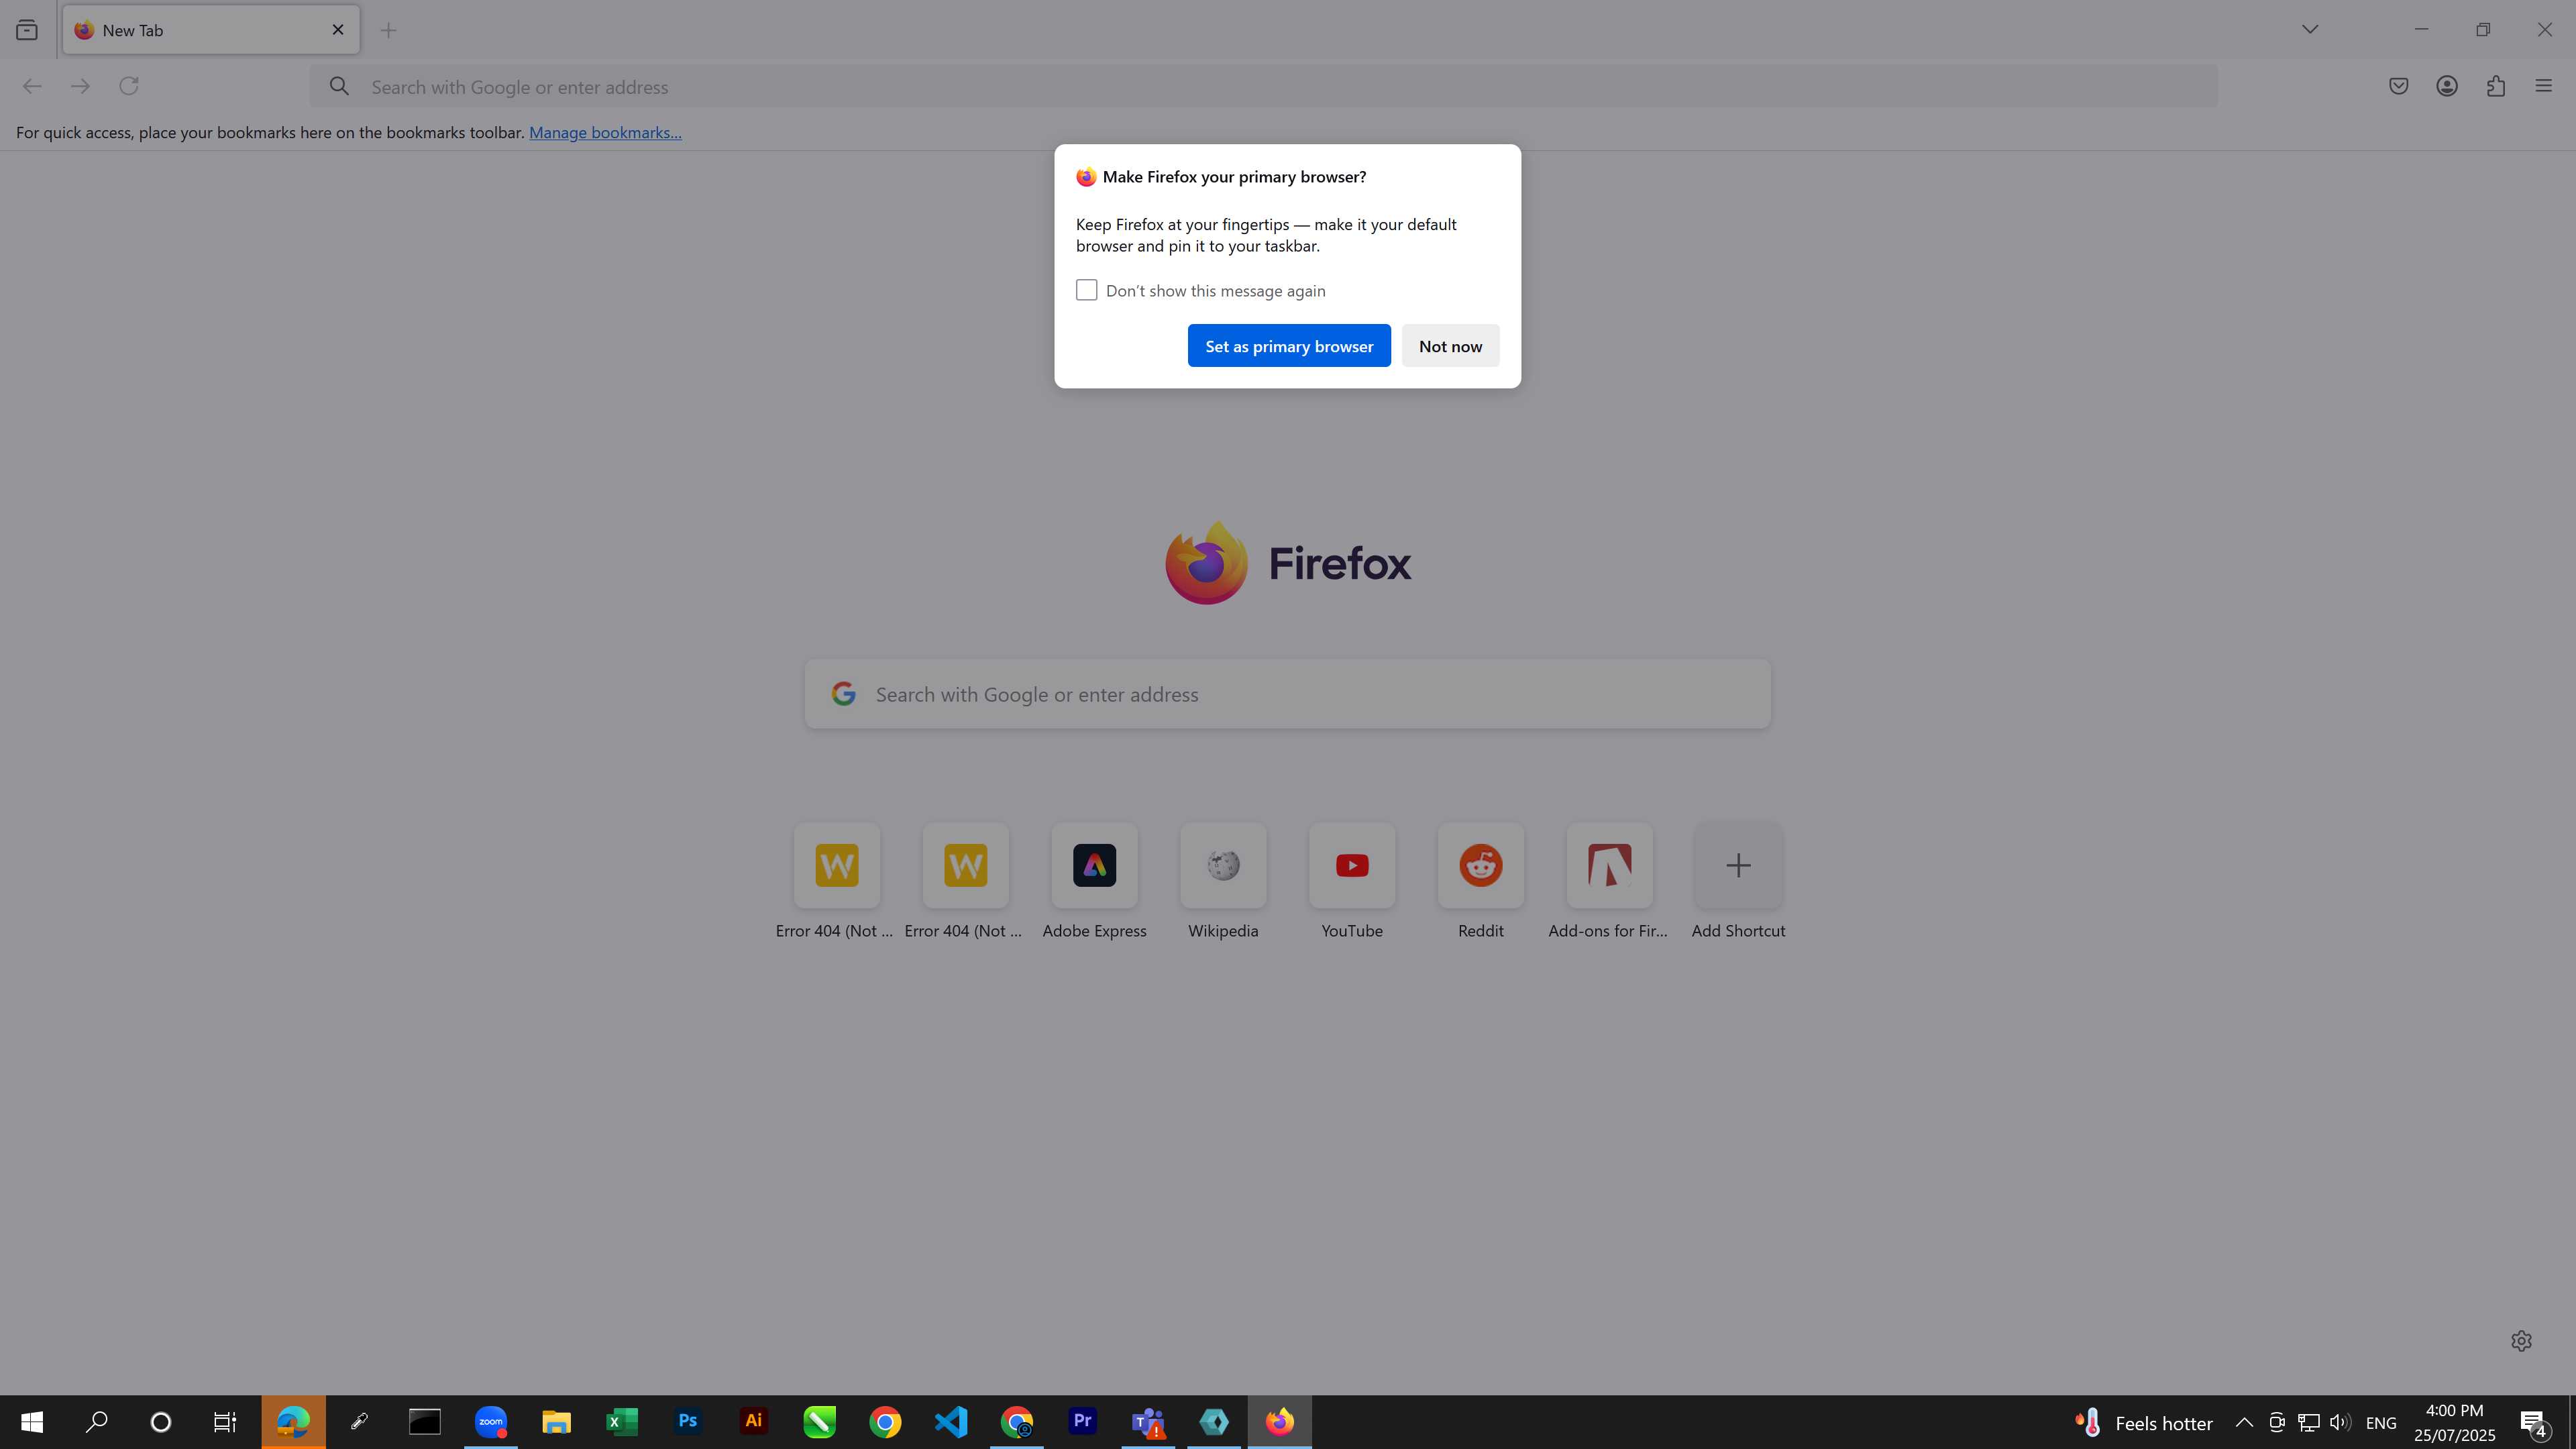Open Microsoft Teams from the taskbar
Screen dimensions: 2576x1449
point(1148,1422)
